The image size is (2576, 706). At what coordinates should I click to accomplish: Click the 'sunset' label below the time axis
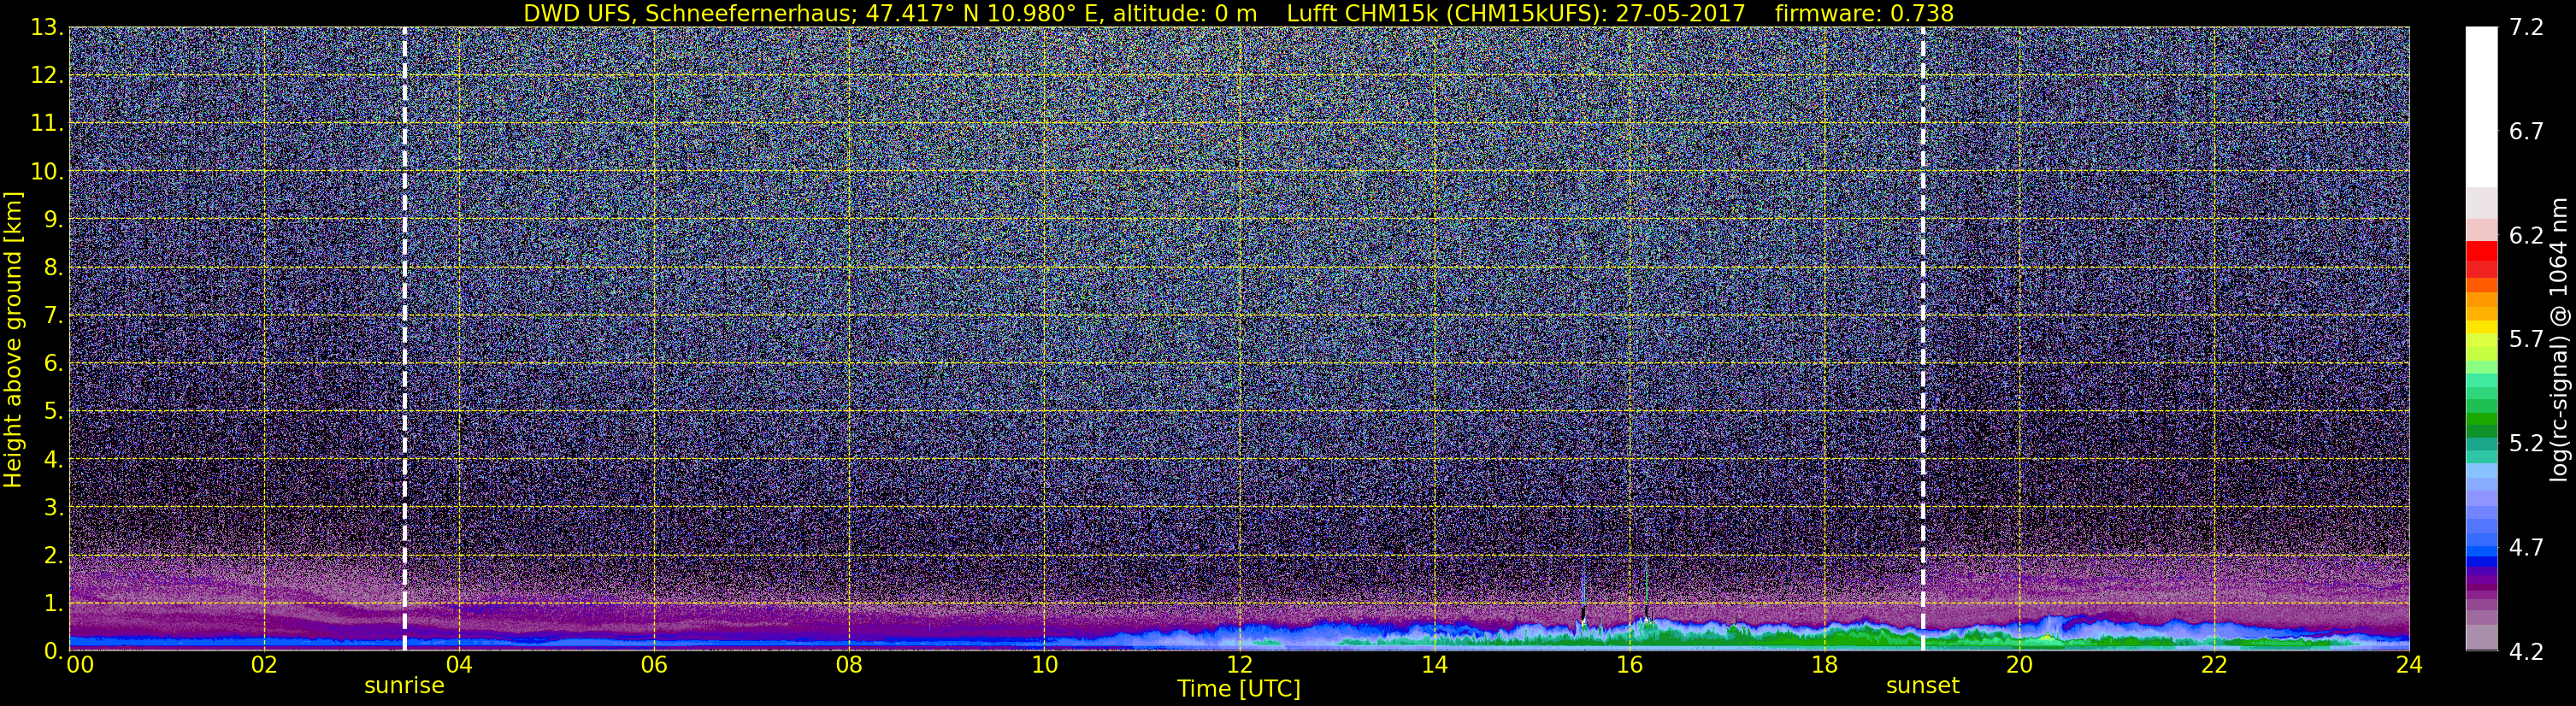coord(1922,686)
